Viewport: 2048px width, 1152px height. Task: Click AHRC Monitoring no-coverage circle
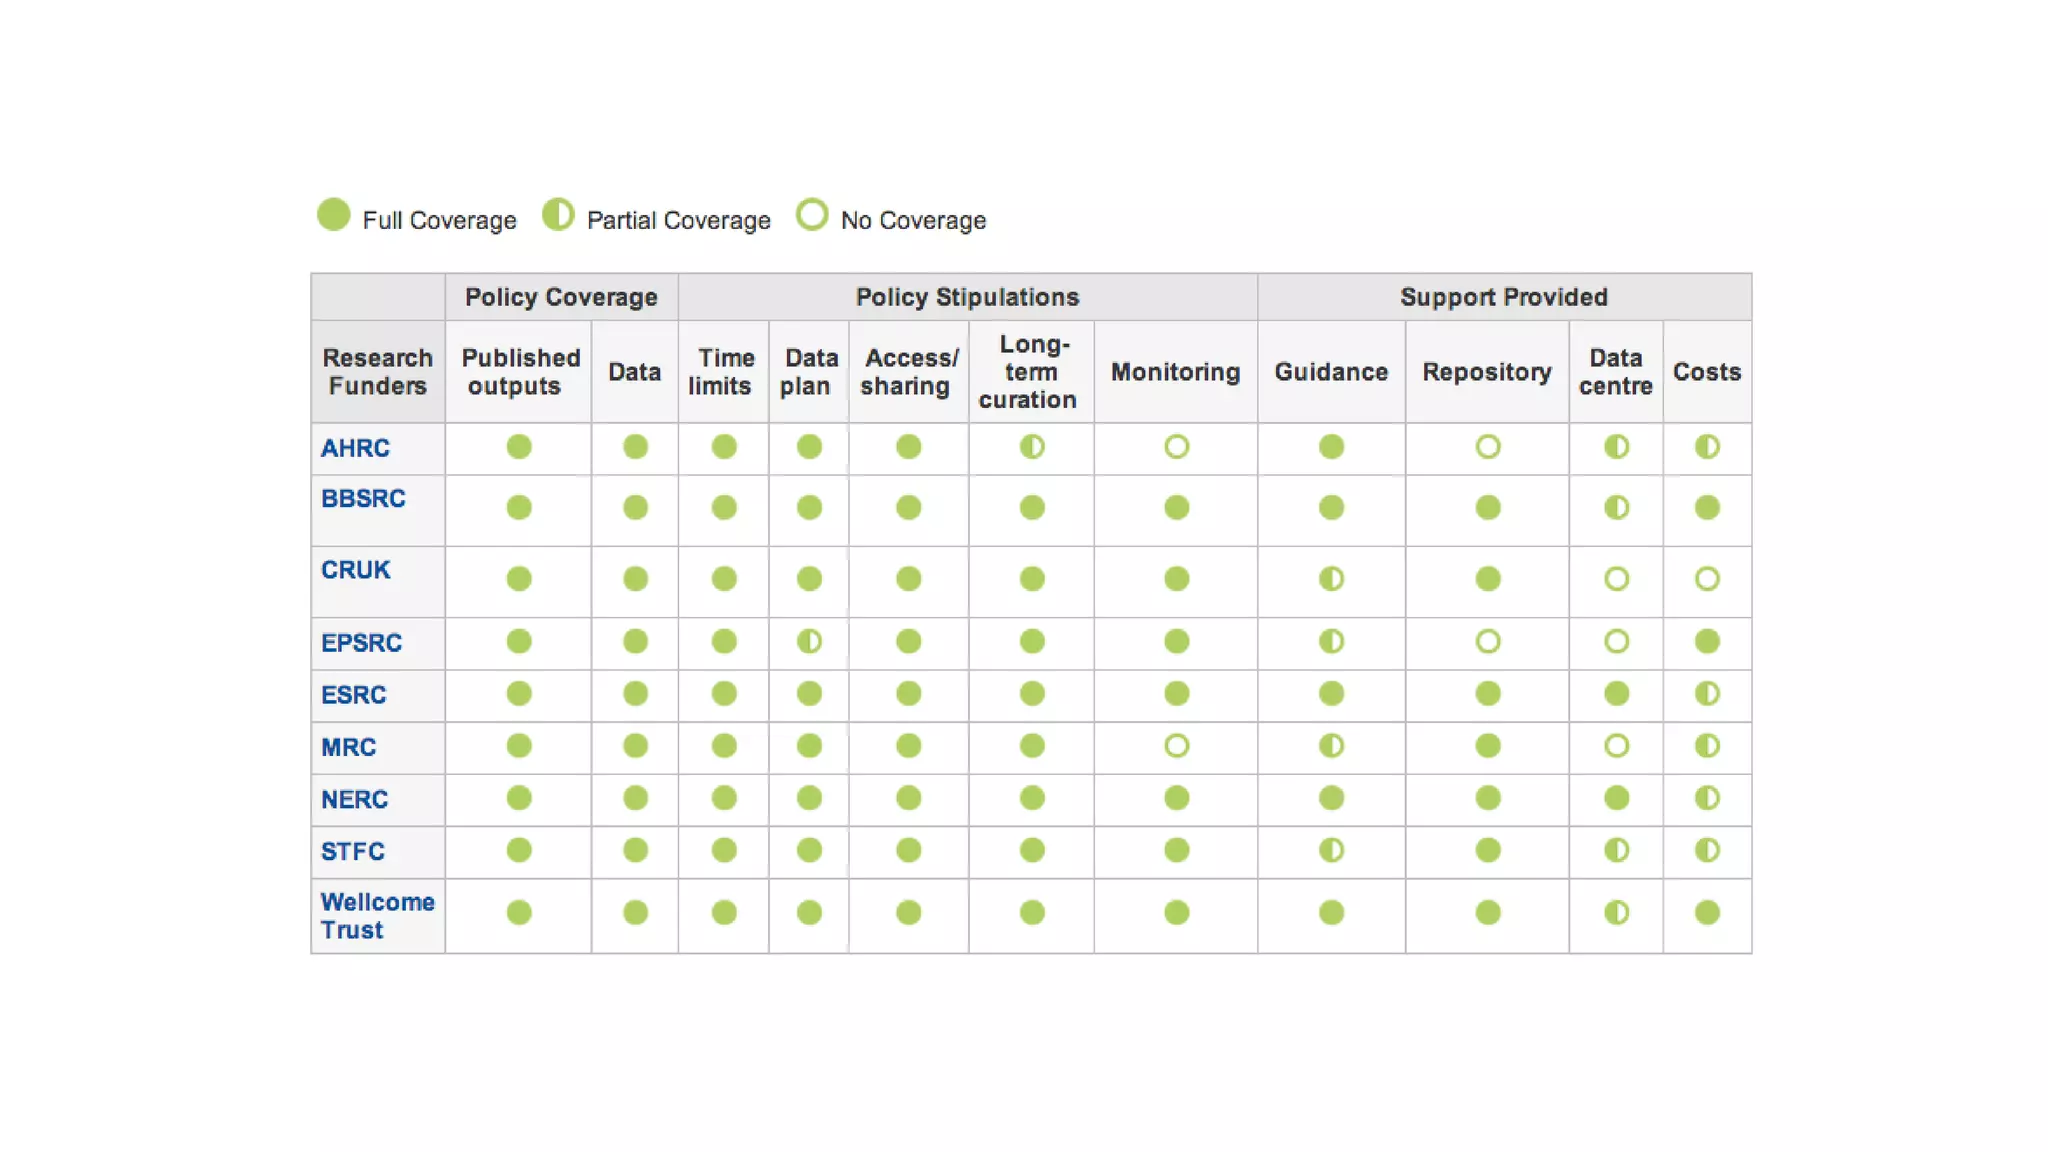1176,447
